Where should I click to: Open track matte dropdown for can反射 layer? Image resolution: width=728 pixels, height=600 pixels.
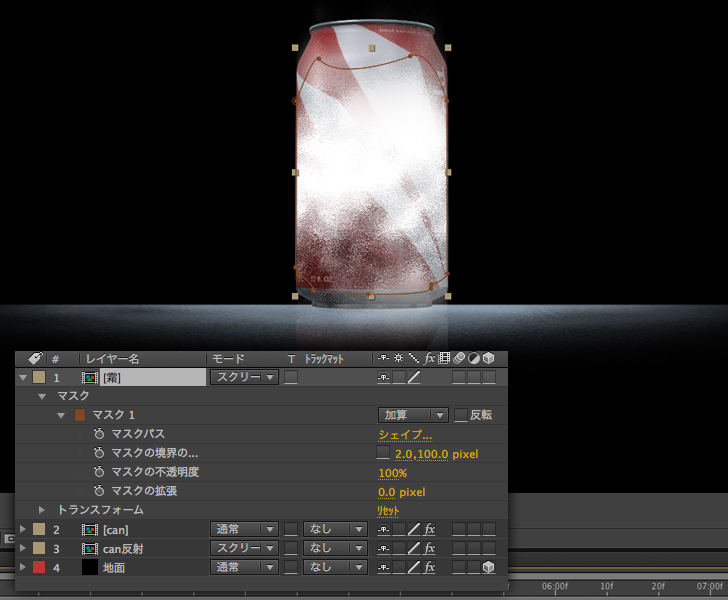pos(335,548)
